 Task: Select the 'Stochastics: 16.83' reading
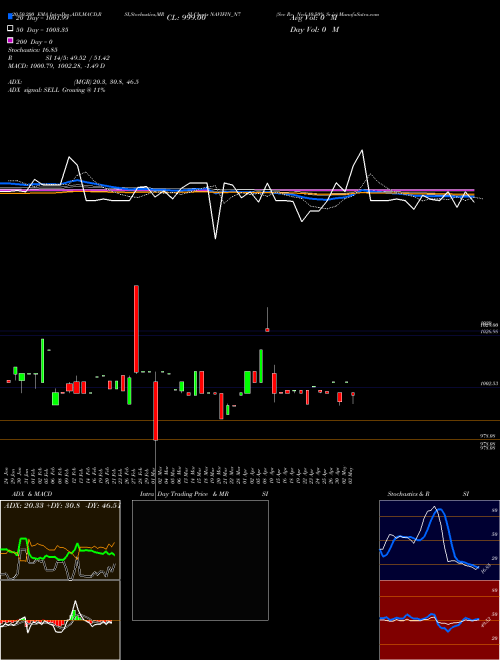[x=32, y=50]
